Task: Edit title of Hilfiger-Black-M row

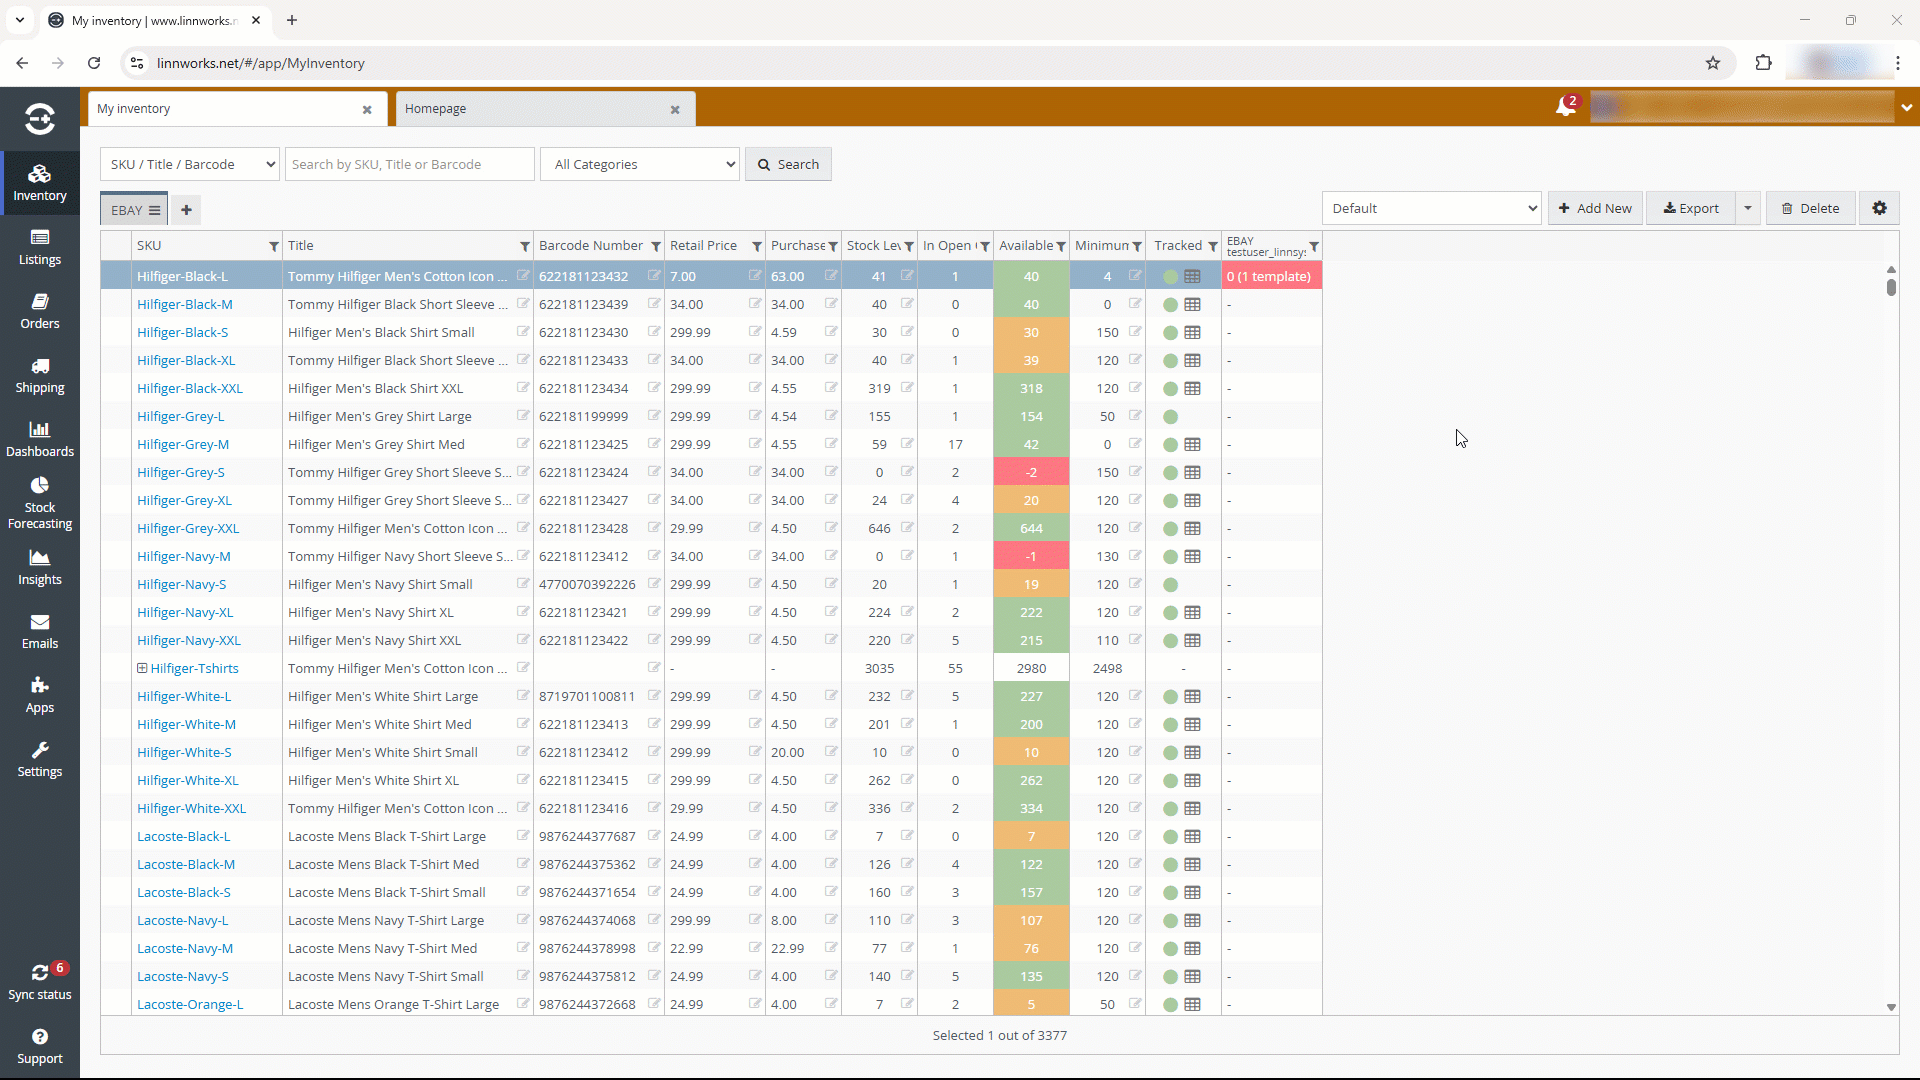Action: (523, 304)
